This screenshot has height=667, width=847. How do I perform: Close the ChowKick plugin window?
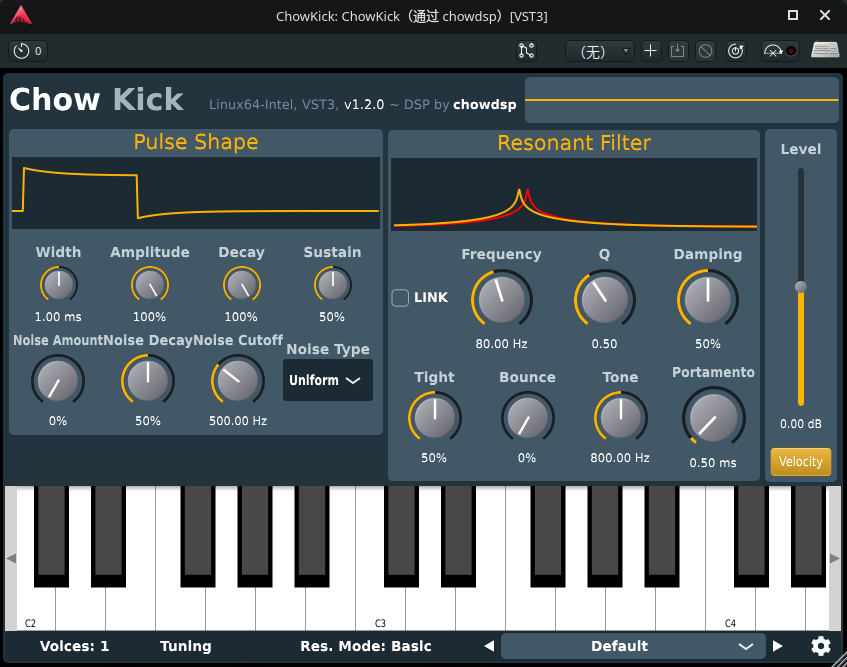(x=825, y=15)
